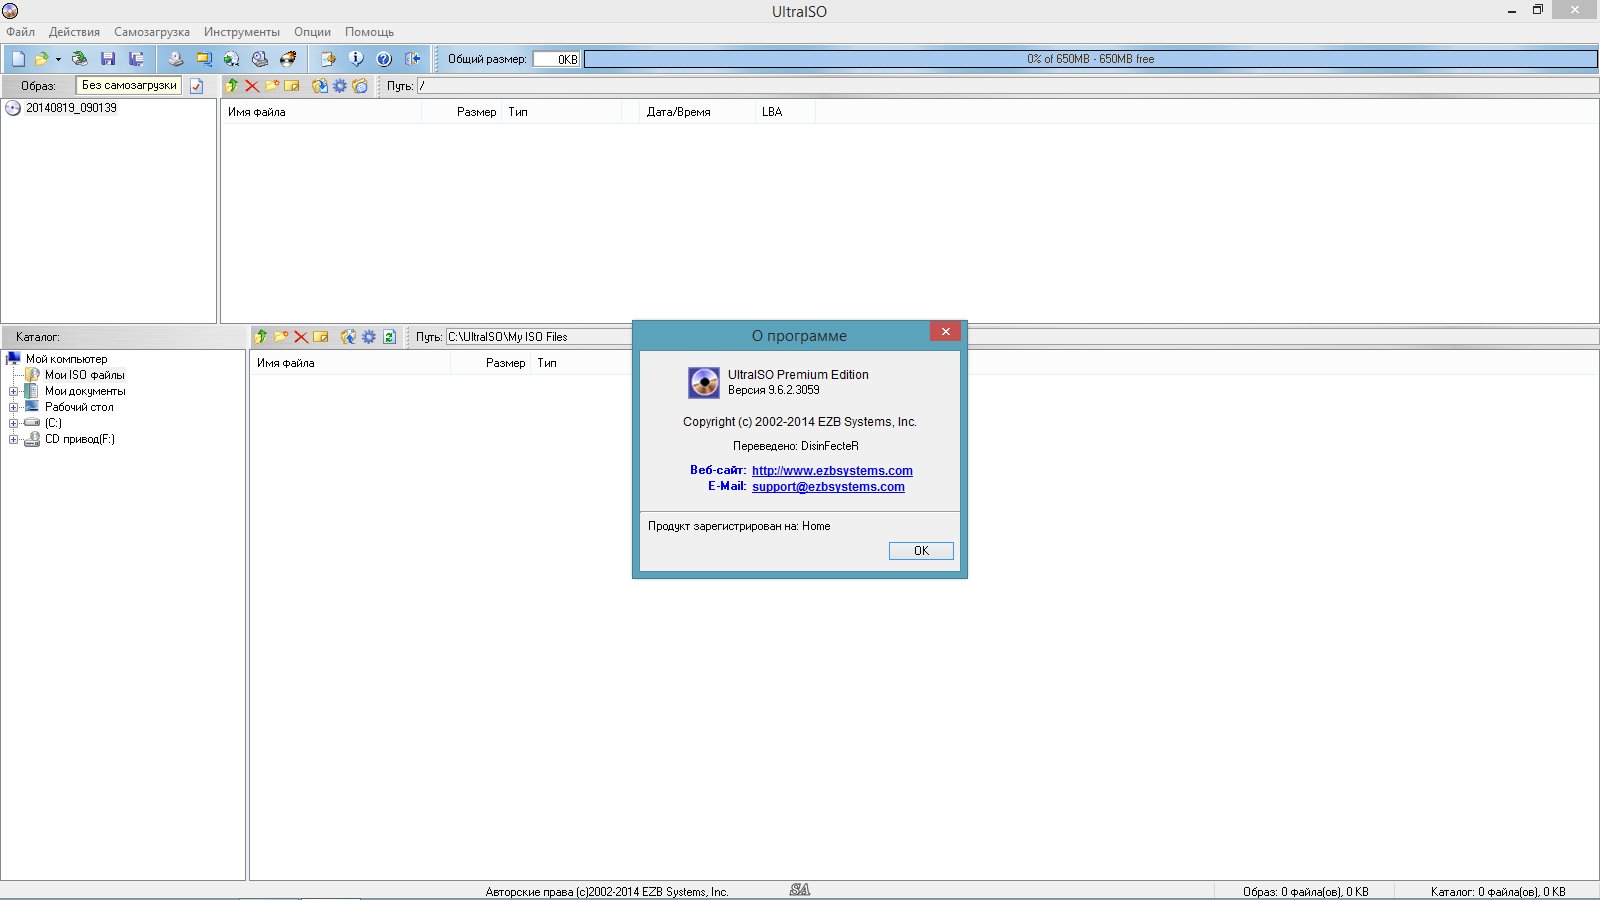Image resolution: width=1600 pixels, height=900 pixels.
Task: Open the Действия menu
Action: (x=74, y=32)
